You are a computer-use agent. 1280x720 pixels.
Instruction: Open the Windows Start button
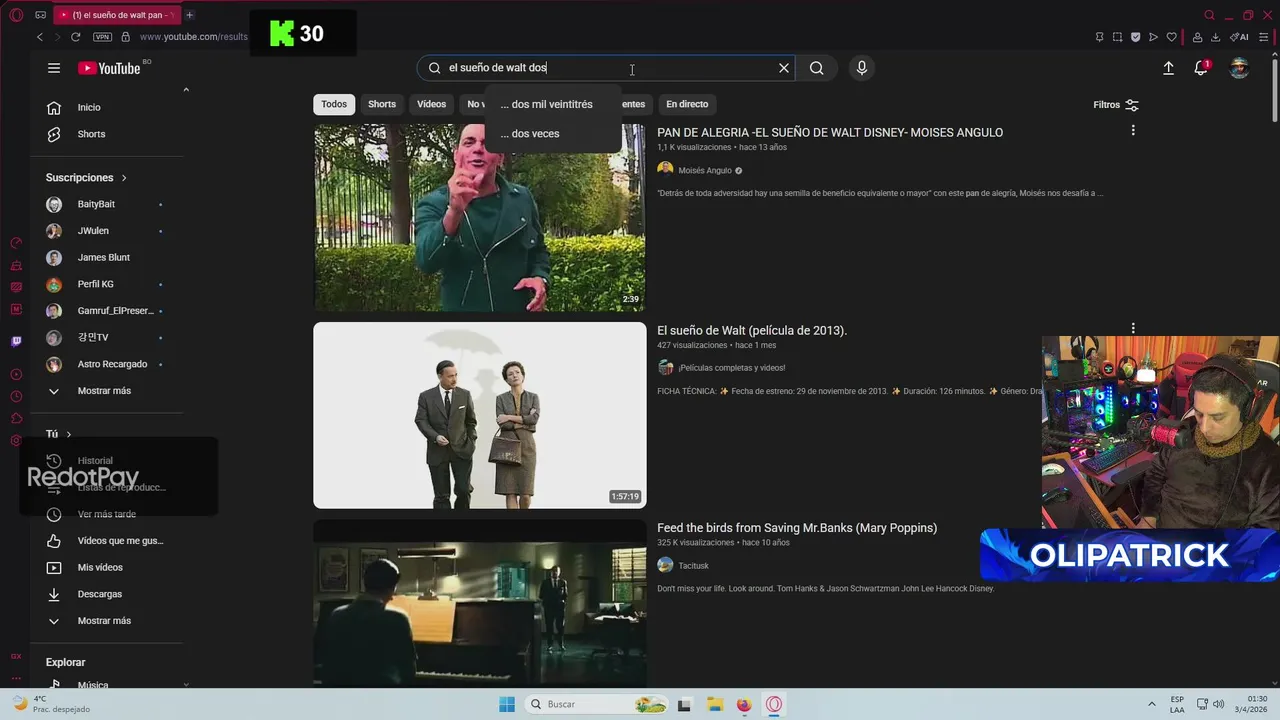point(507,704)
